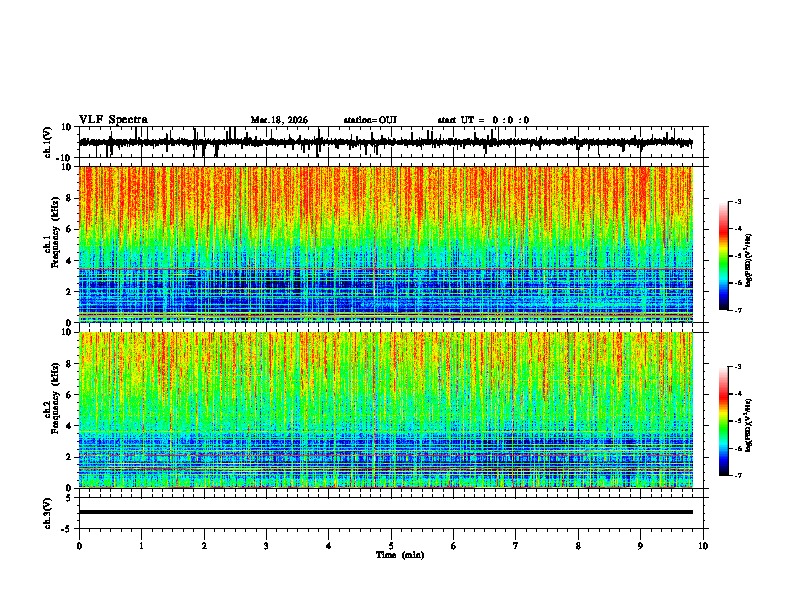The image size is (792, 612).
Task: Click inside the ch.1 spectrogram panel
Action: click(x=385, y=244)
